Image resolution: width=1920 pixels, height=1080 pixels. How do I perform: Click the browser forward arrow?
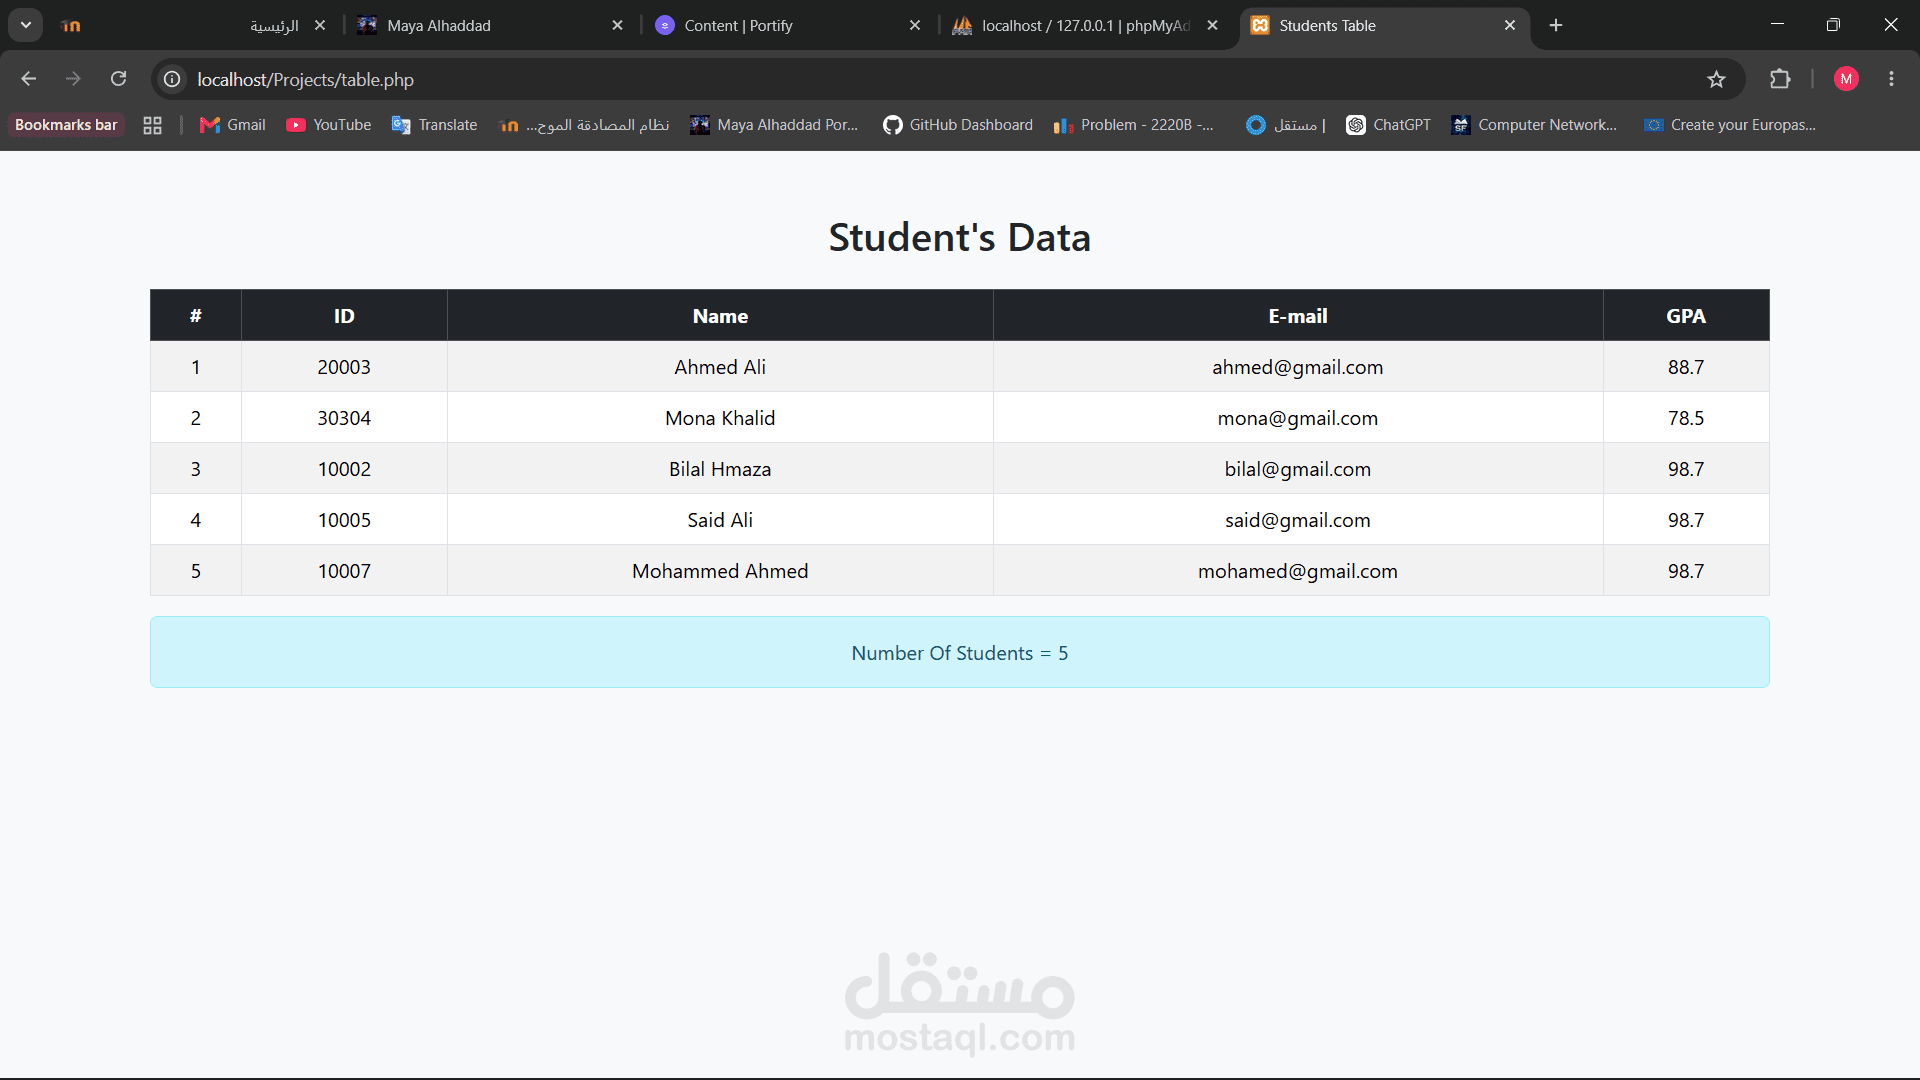[x=73, y=79]
